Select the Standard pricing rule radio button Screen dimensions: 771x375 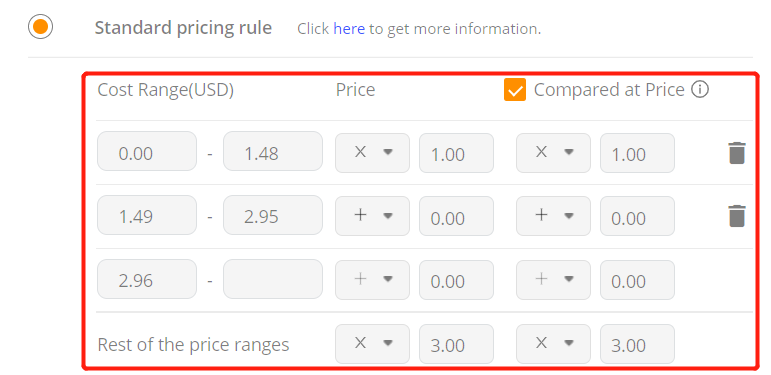pos(40,27)
